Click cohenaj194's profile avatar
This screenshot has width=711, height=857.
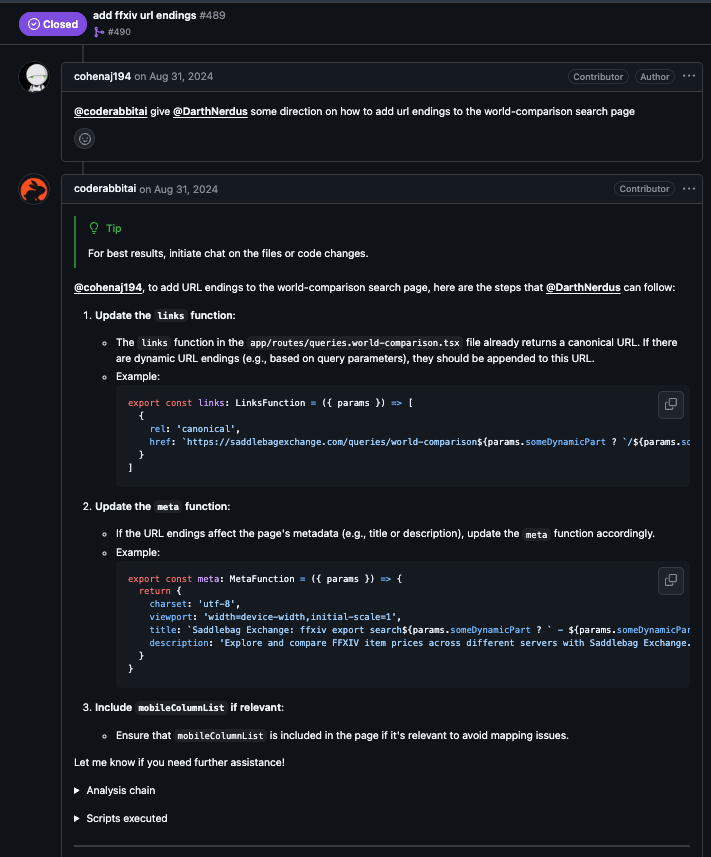tap(34, 76)
